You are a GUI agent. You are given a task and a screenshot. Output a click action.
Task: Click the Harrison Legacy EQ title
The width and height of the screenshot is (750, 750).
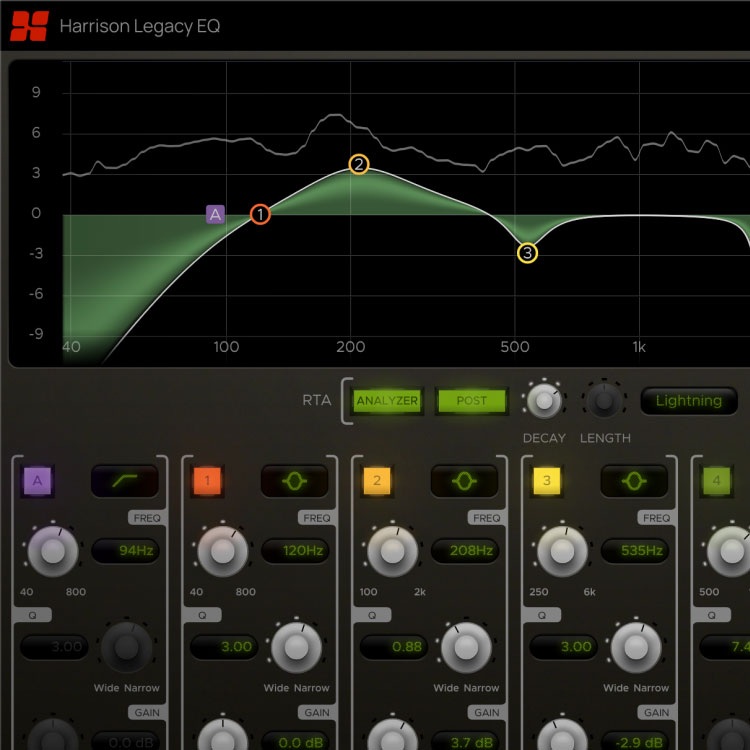(x=140, y=26)
